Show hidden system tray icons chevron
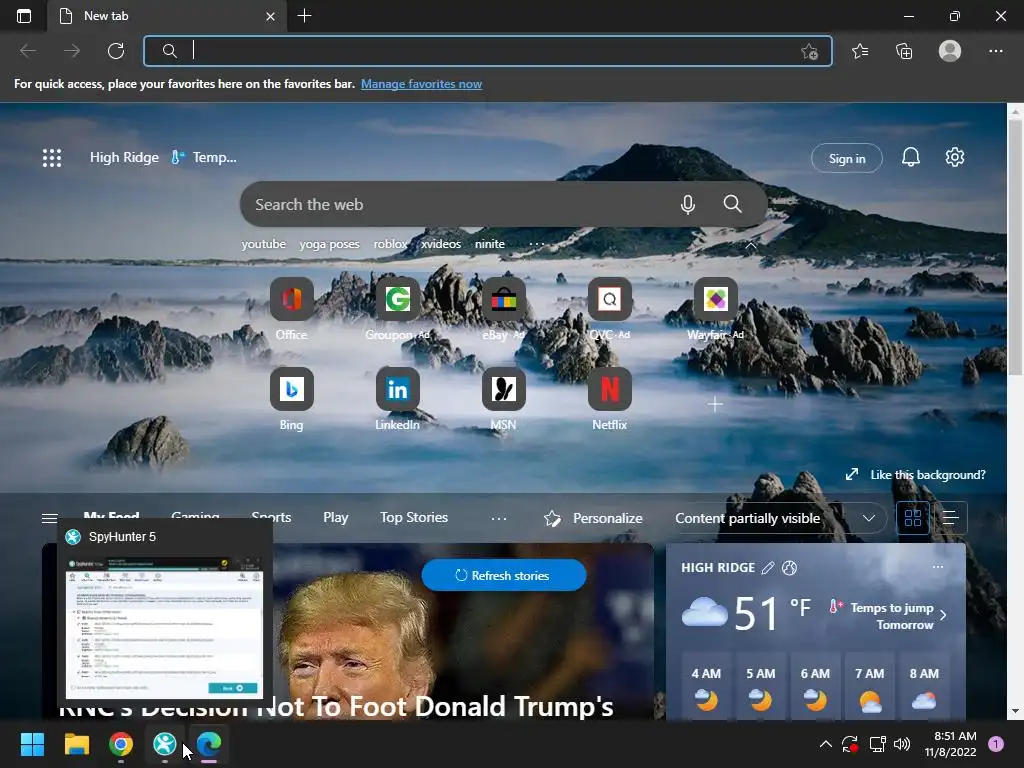Image resolution: width=1024 pixels, height=768 pixels. pyautogui.click(x=825, y=744)
